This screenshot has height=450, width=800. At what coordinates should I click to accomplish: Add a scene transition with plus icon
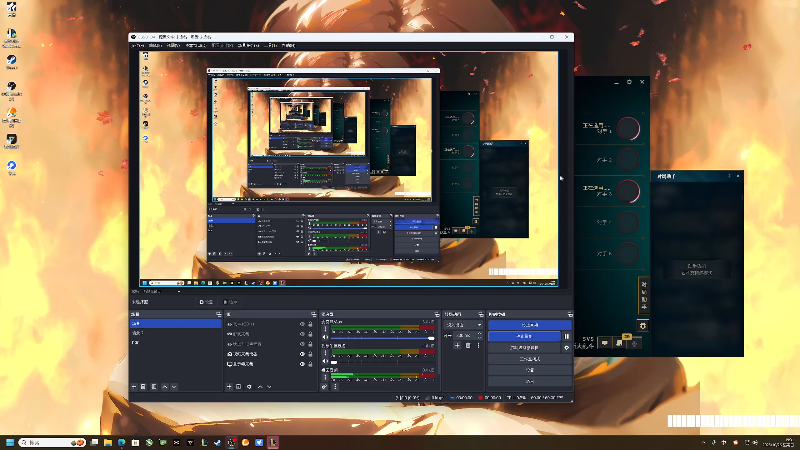[457, 345]
